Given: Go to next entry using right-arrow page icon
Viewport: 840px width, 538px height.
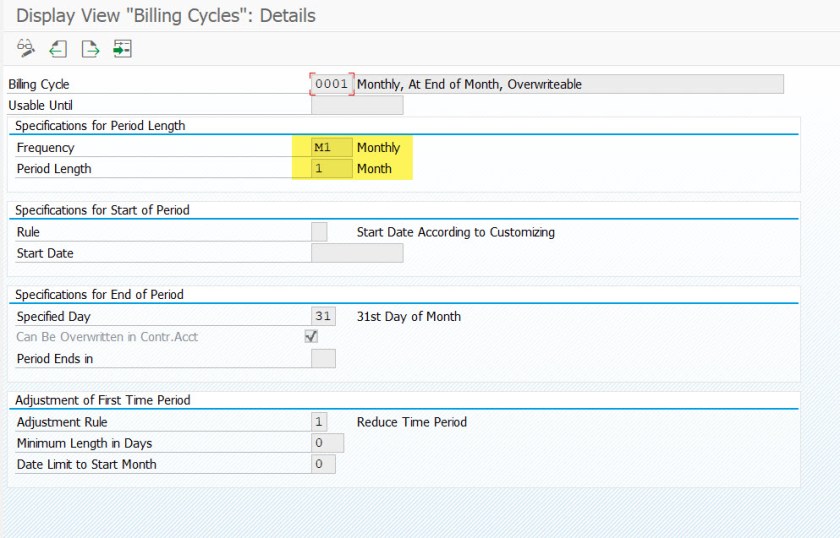Looking at the screenshot, I should point(90,48).
